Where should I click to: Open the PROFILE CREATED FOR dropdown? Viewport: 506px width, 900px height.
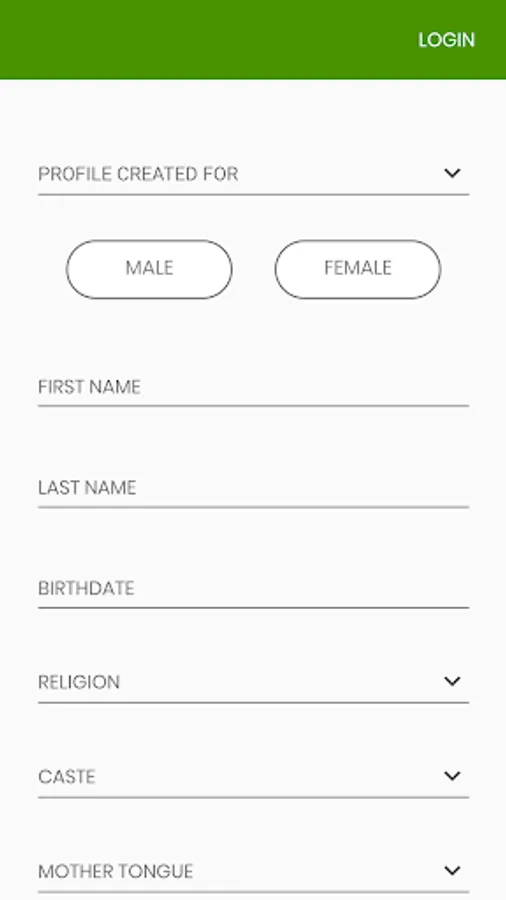coord(253,174)
